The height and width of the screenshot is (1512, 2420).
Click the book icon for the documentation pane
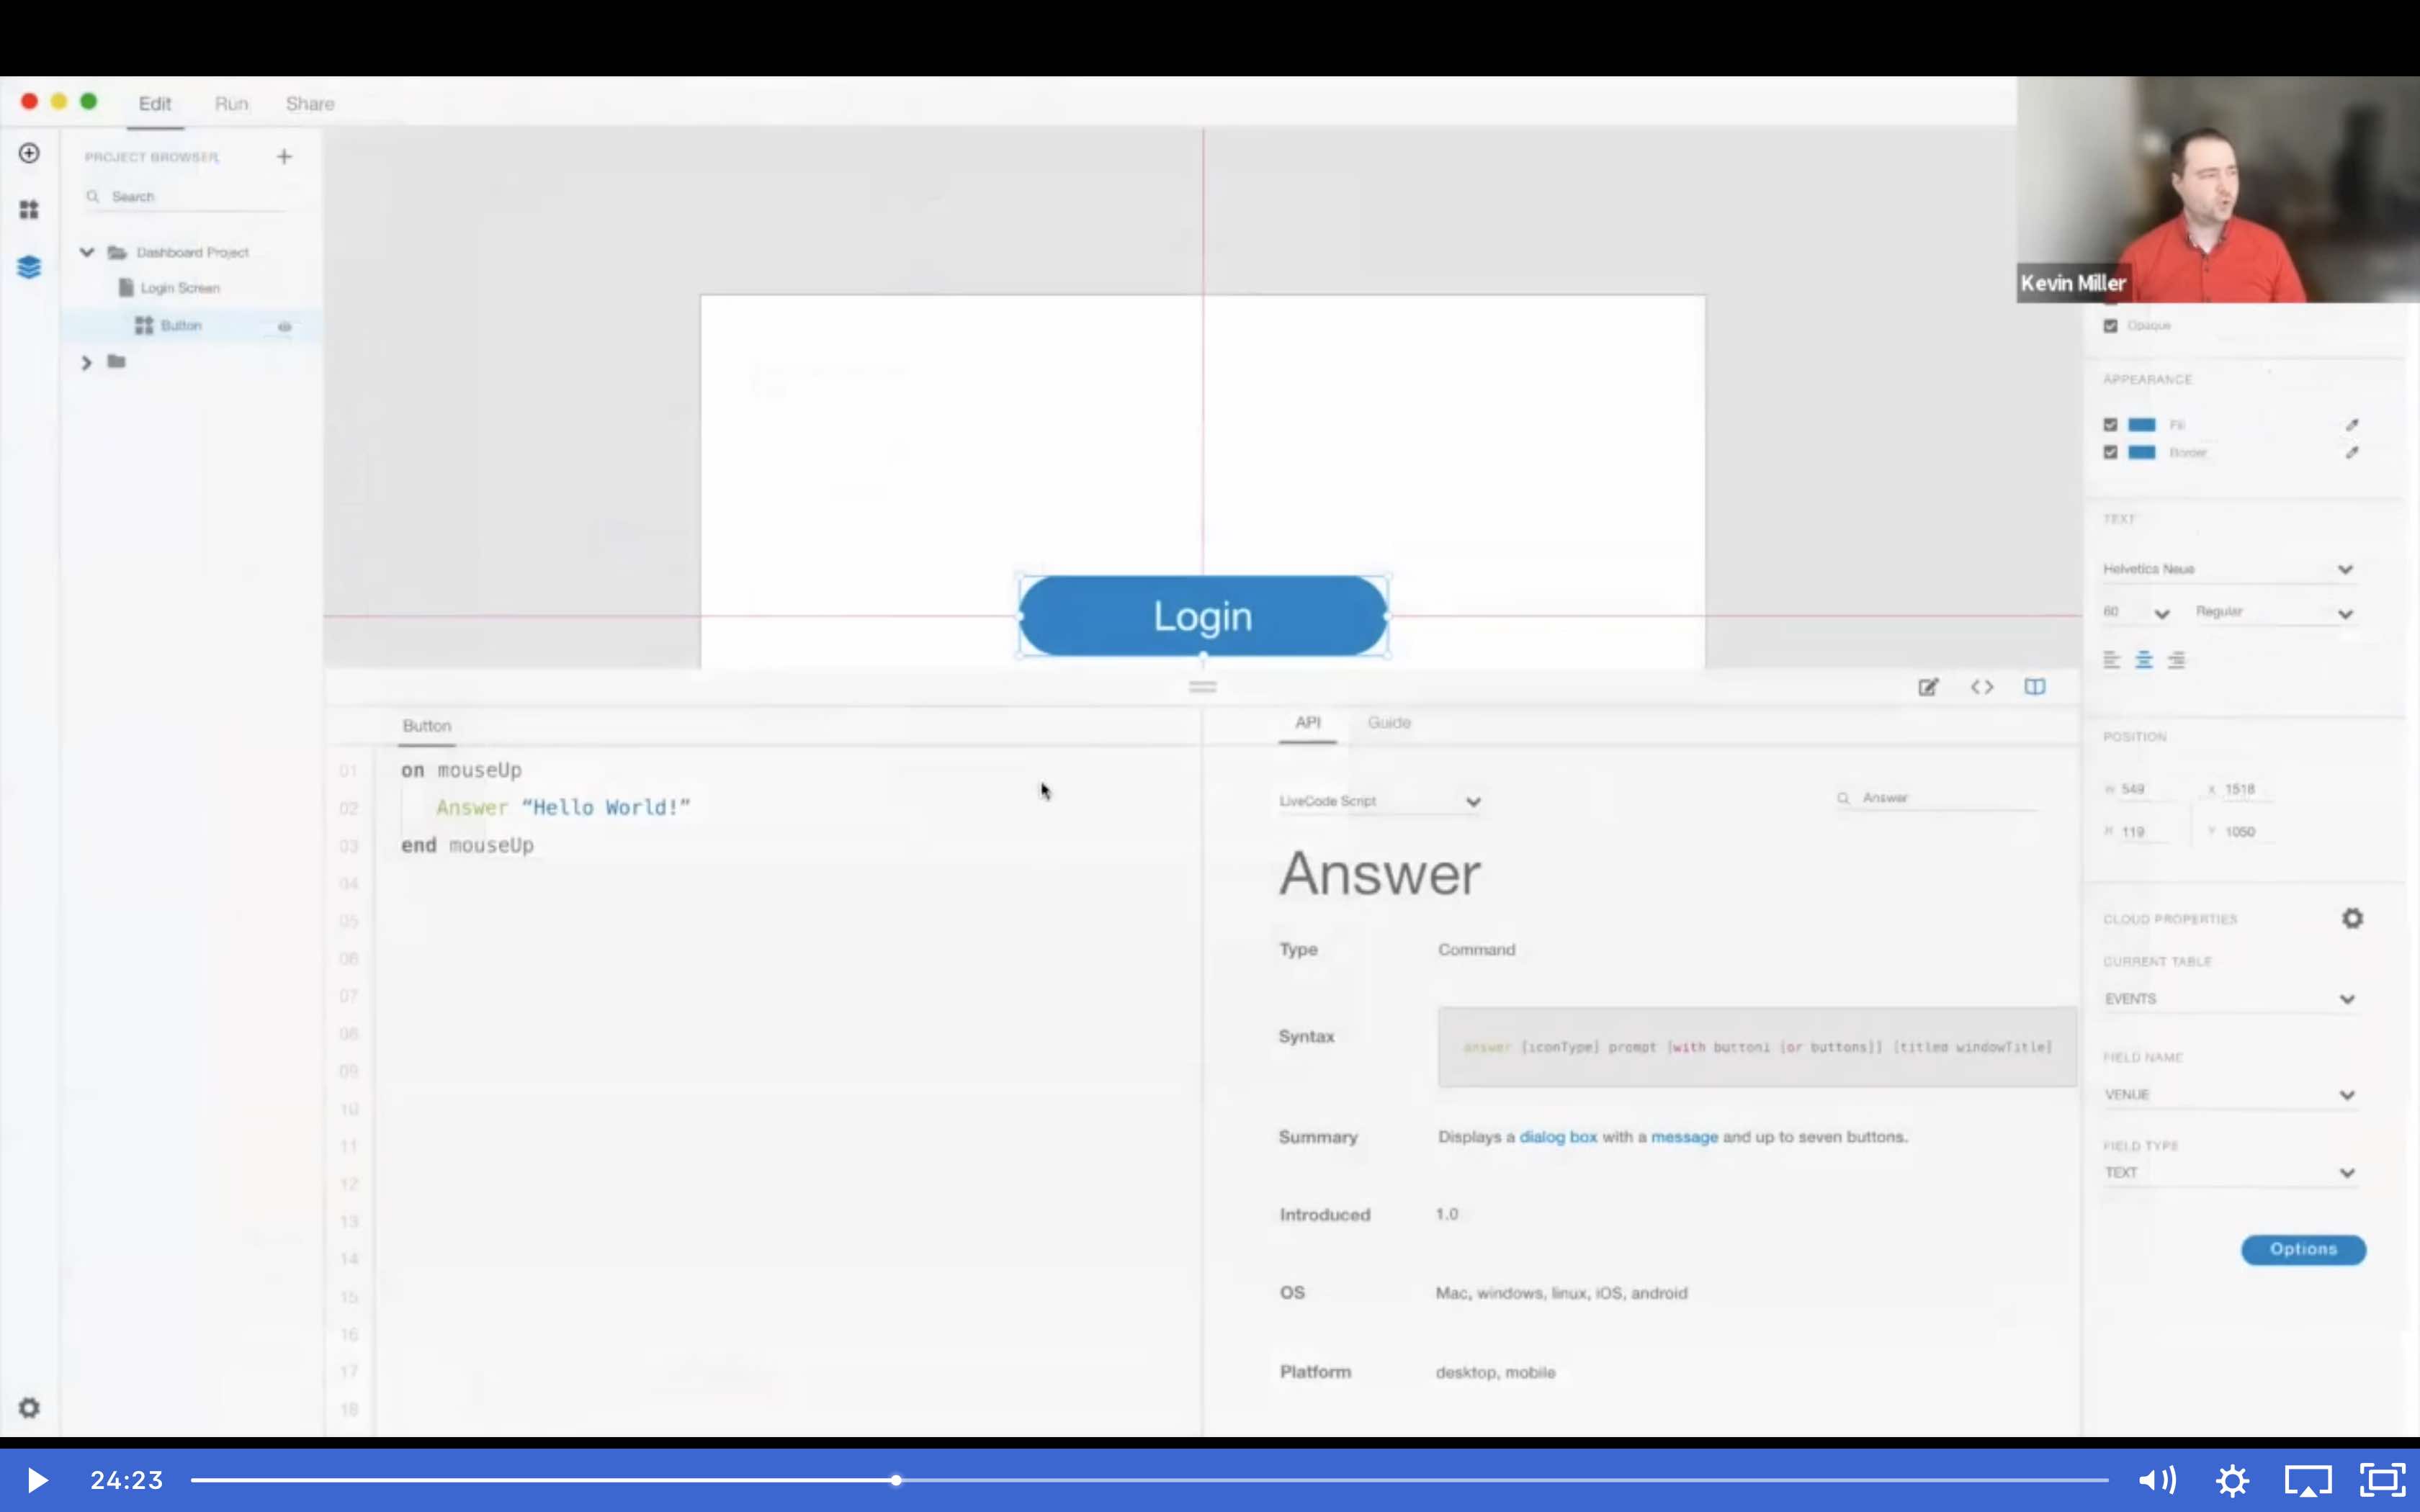2034,687
